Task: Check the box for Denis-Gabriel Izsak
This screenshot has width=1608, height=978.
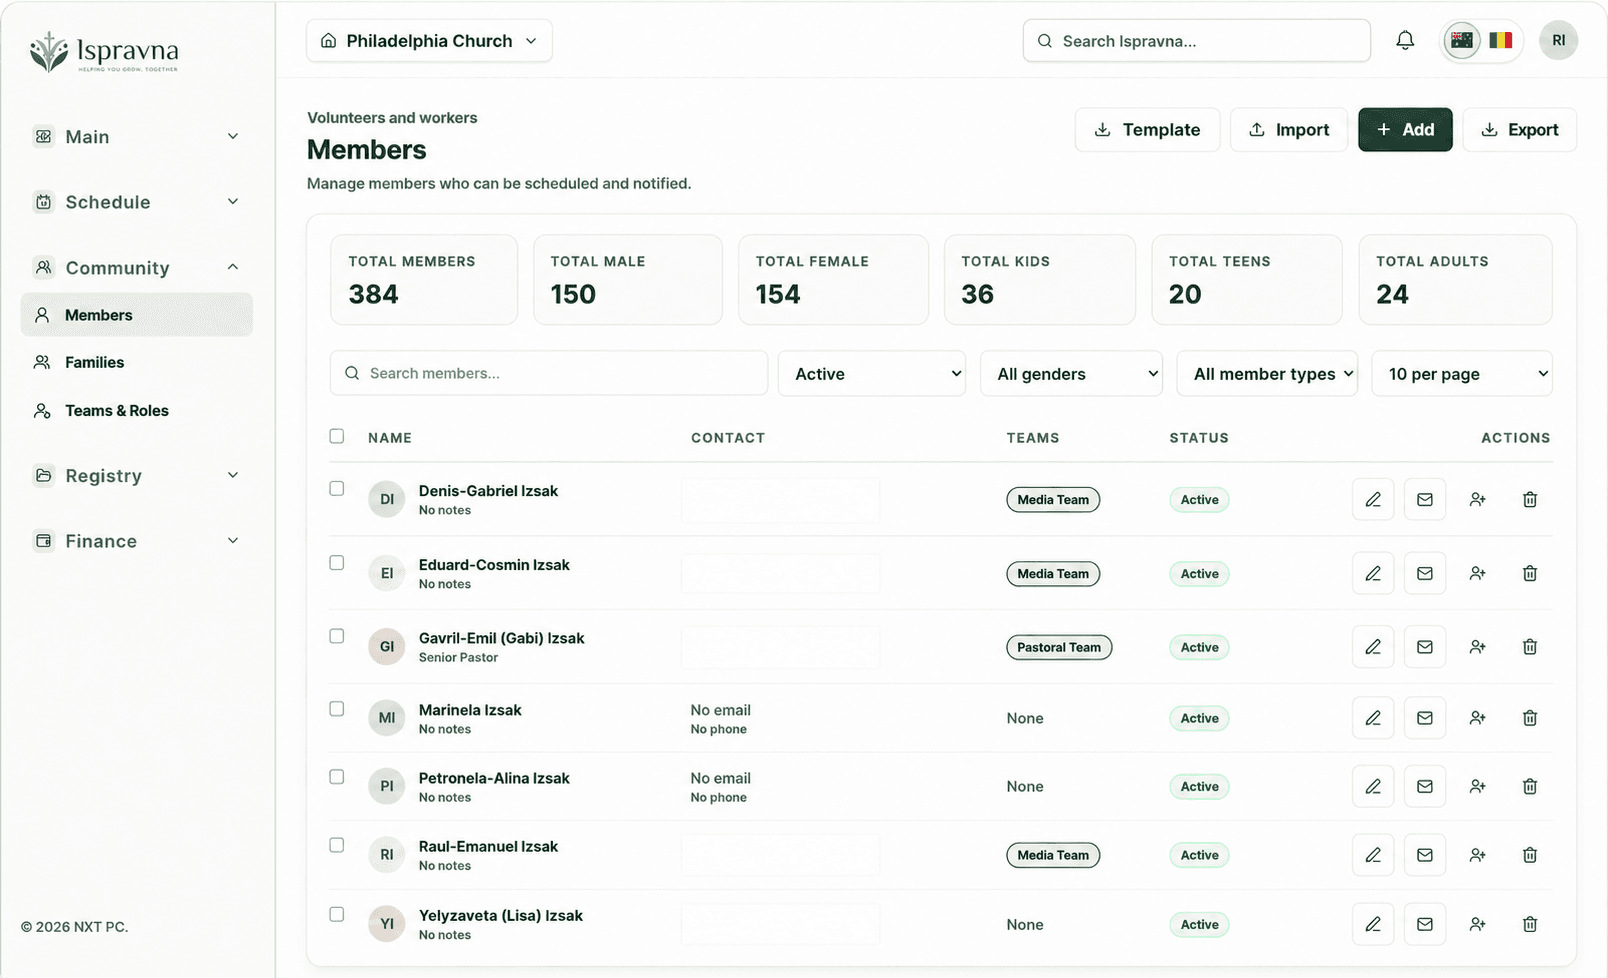Action: pos(337,489)
